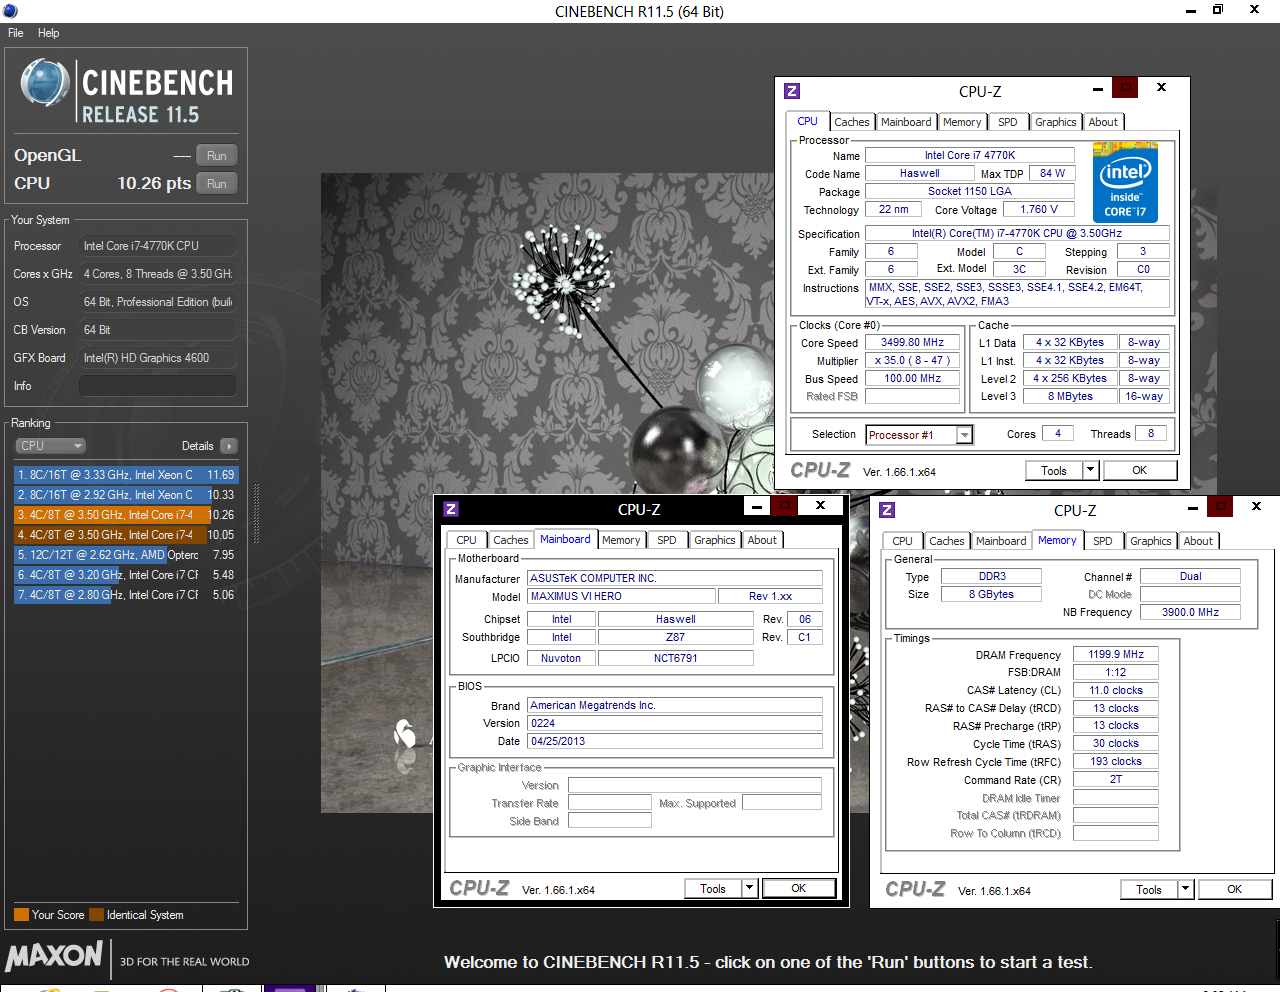Image resolution: width=1280 pixels, height=992 pixels.
Task: Select CPU tab in CPU-Z Mainboard window
Action: (467, 540)
